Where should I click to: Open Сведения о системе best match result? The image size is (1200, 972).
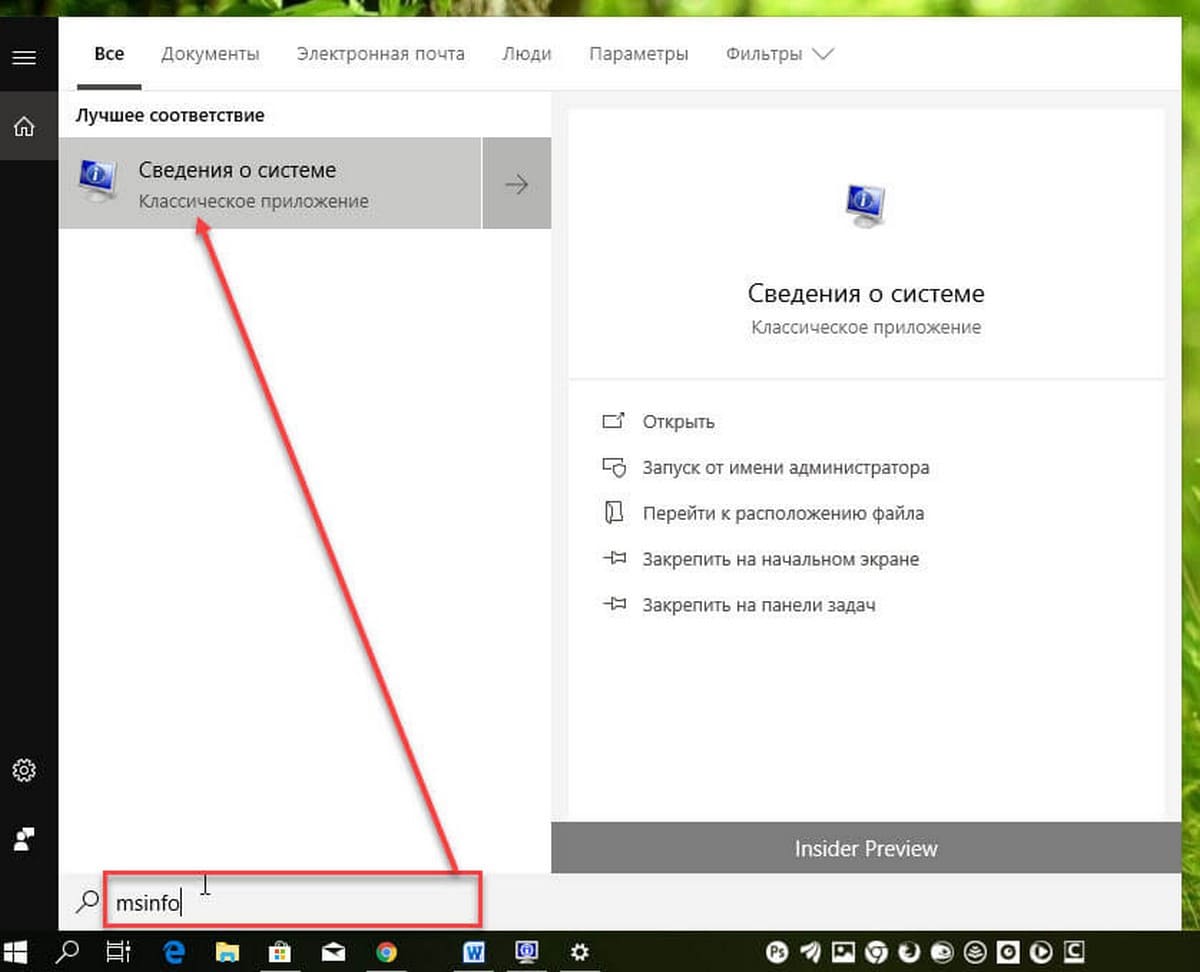pyautogui.click(x=270, y=183)
